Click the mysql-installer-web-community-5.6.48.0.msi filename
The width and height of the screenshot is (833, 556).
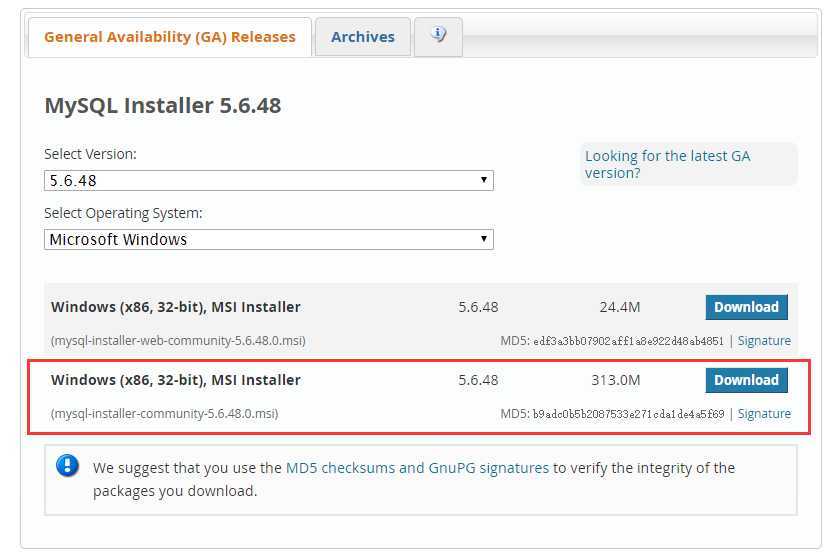178,341
